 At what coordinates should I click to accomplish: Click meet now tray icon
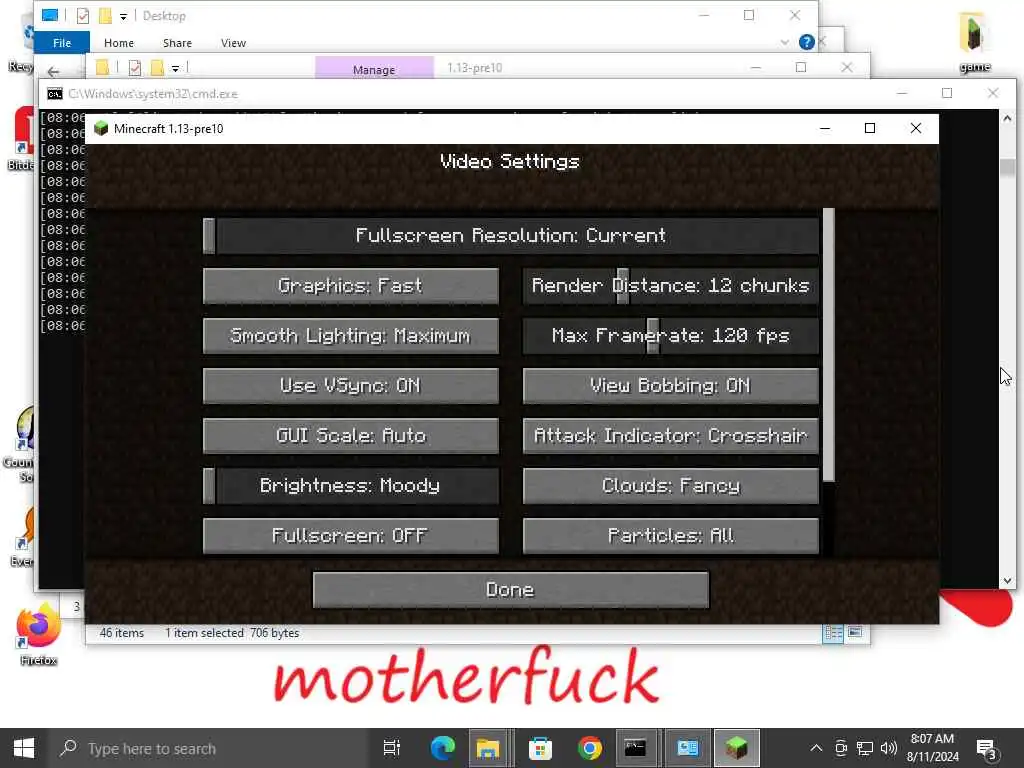pos(840,748)
